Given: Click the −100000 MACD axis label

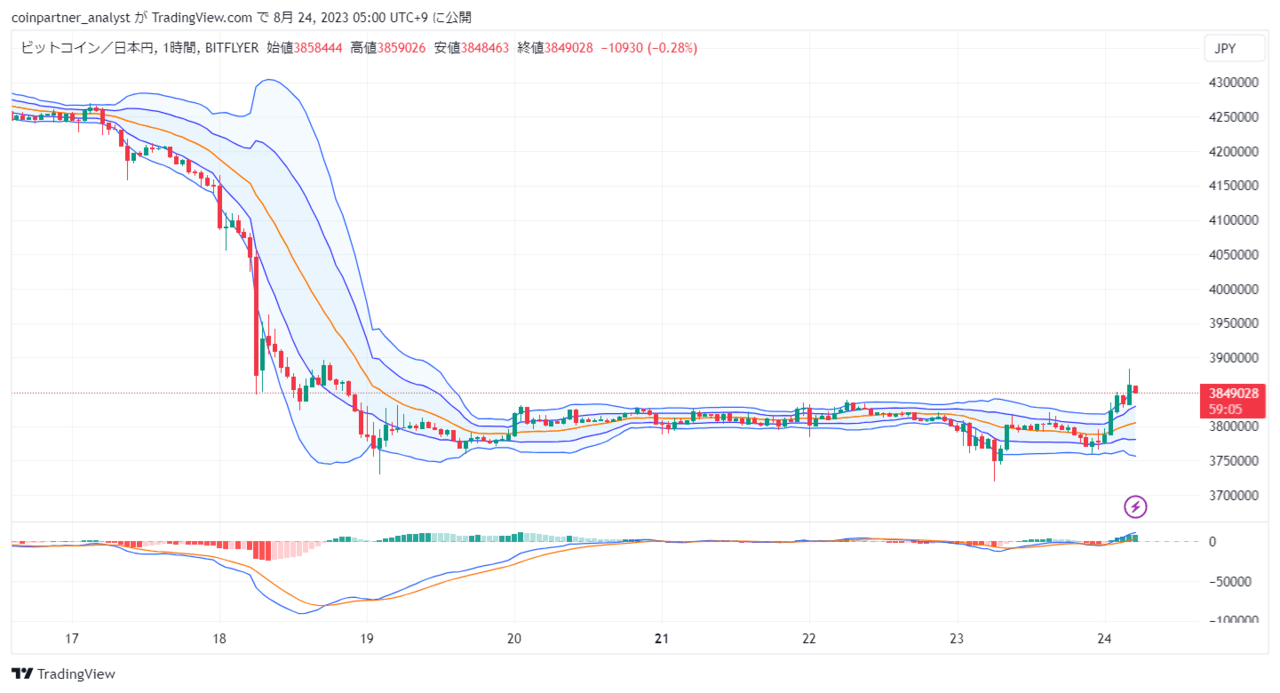Looking at the screenshot, I should tap(1231, 621).
